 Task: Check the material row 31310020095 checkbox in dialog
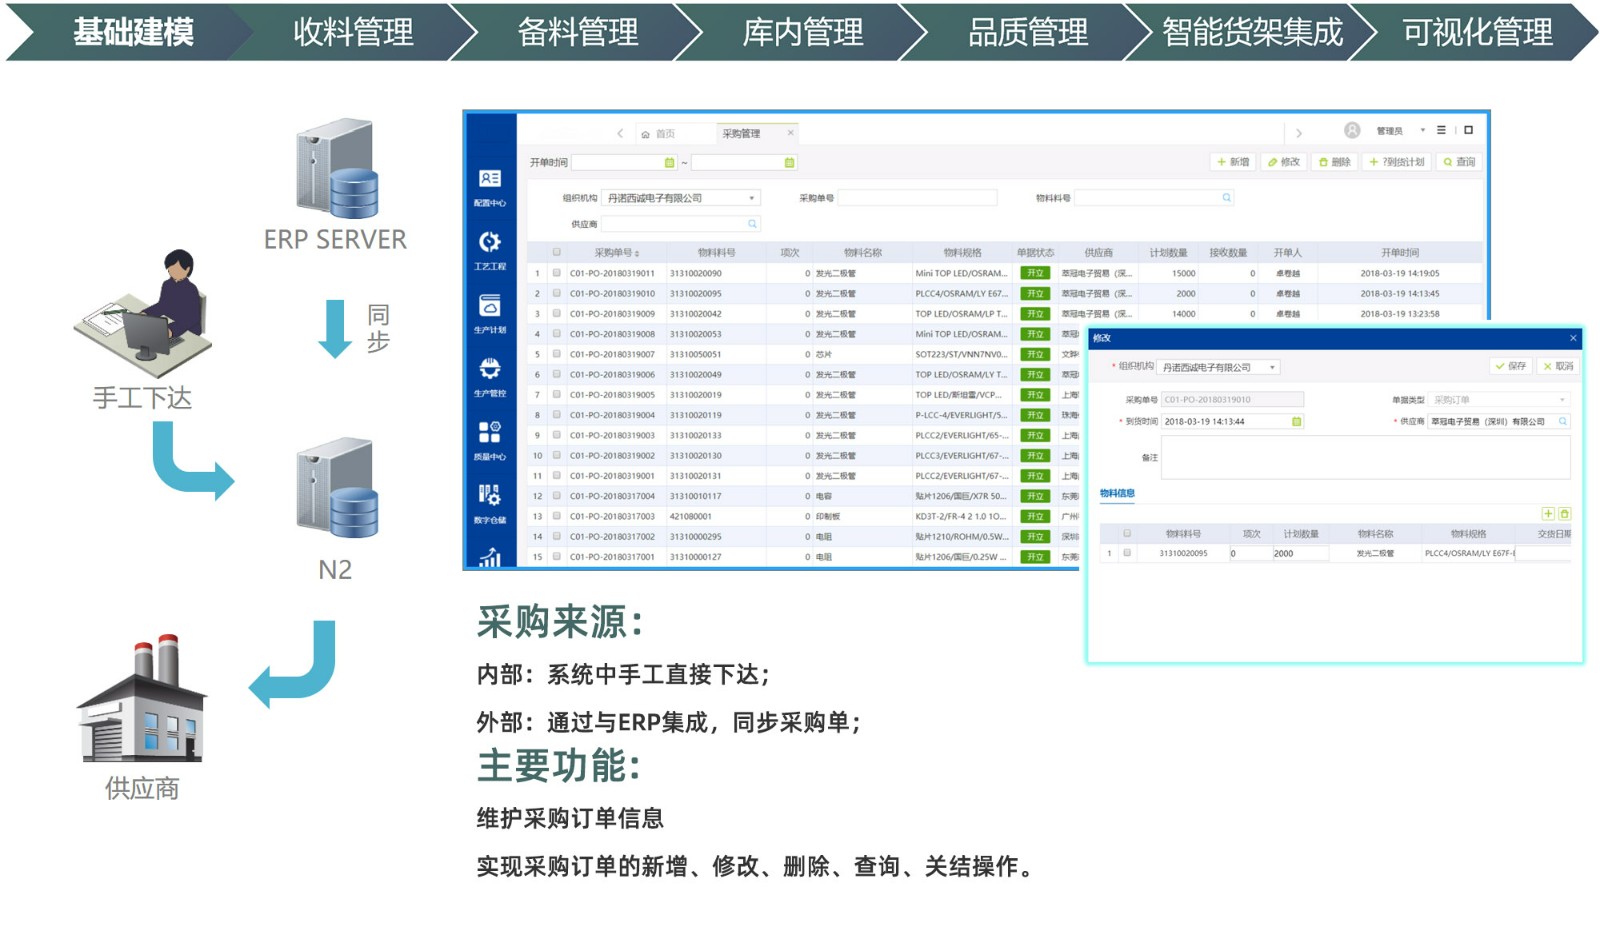tap(1127, 553)
